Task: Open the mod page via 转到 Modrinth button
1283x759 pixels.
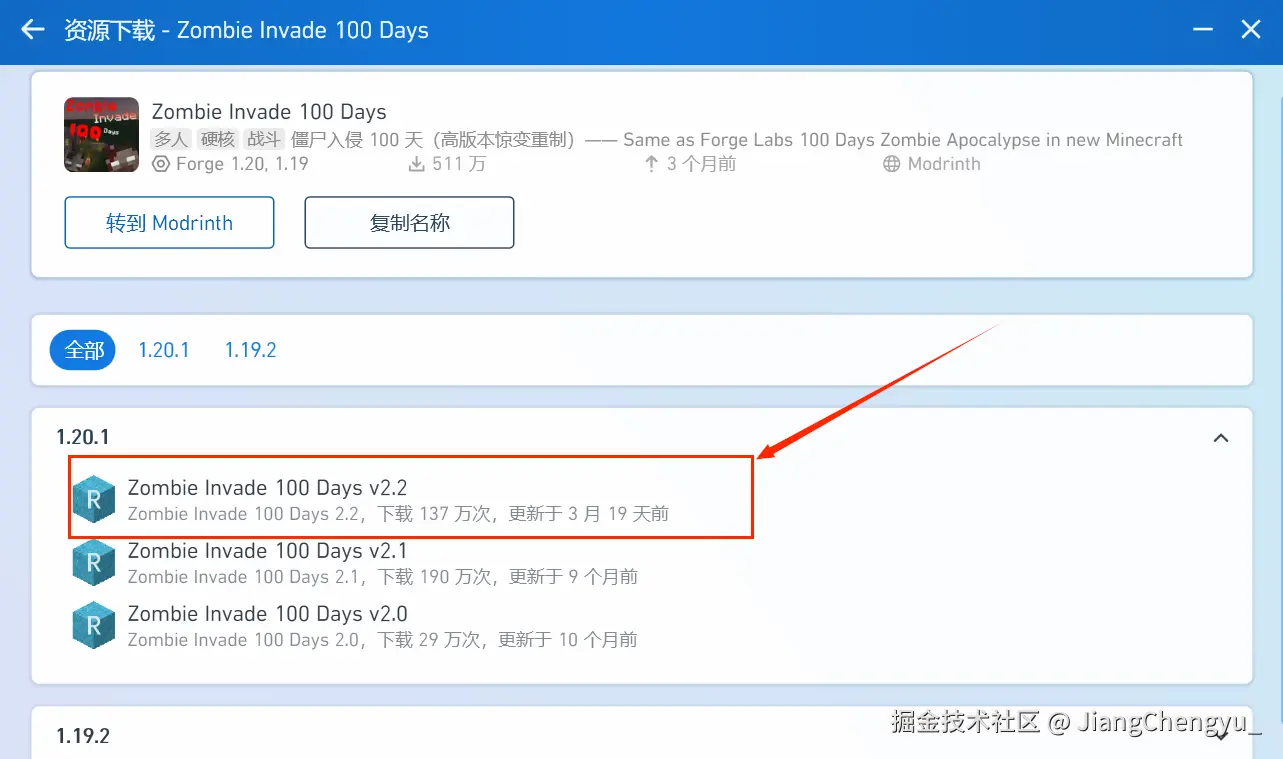Action: 169,222
